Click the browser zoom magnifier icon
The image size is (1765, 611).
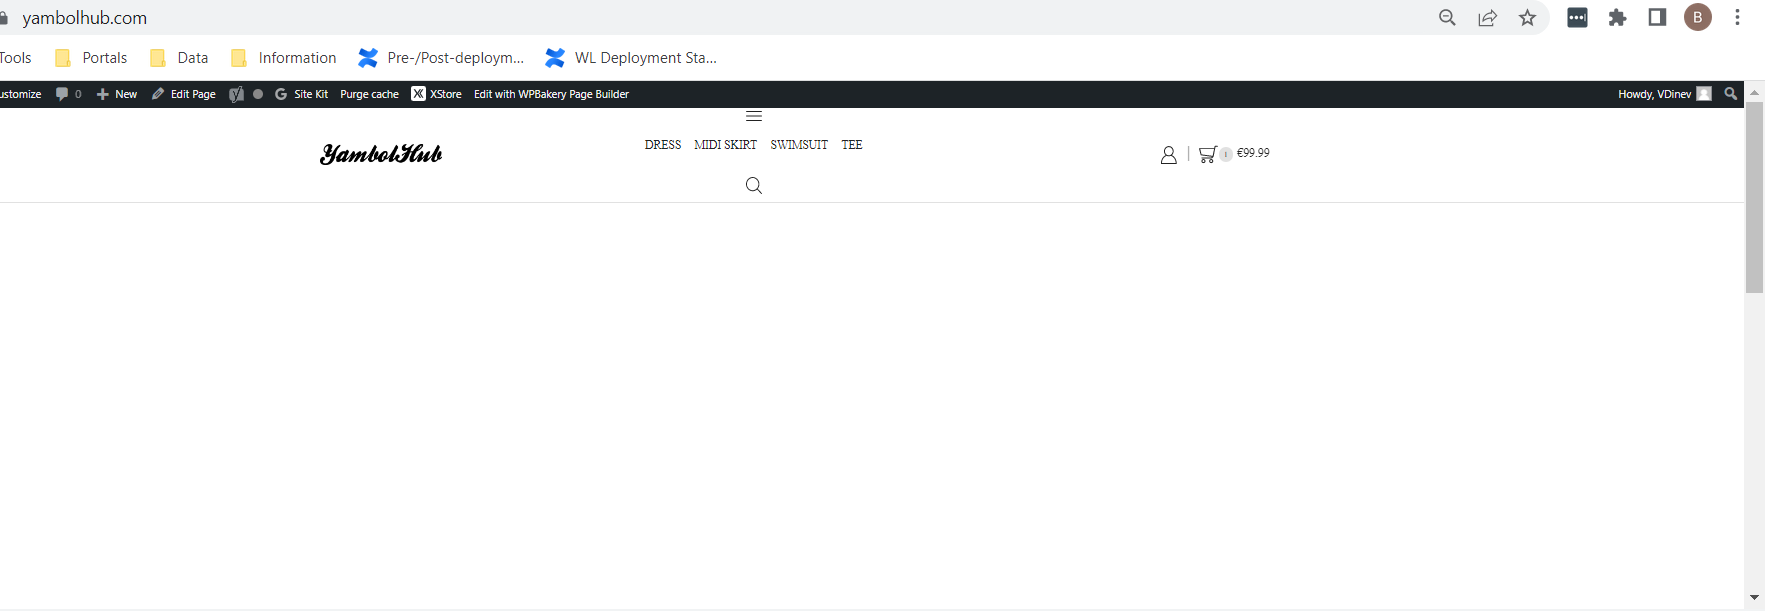click(x=1447, y=17)
